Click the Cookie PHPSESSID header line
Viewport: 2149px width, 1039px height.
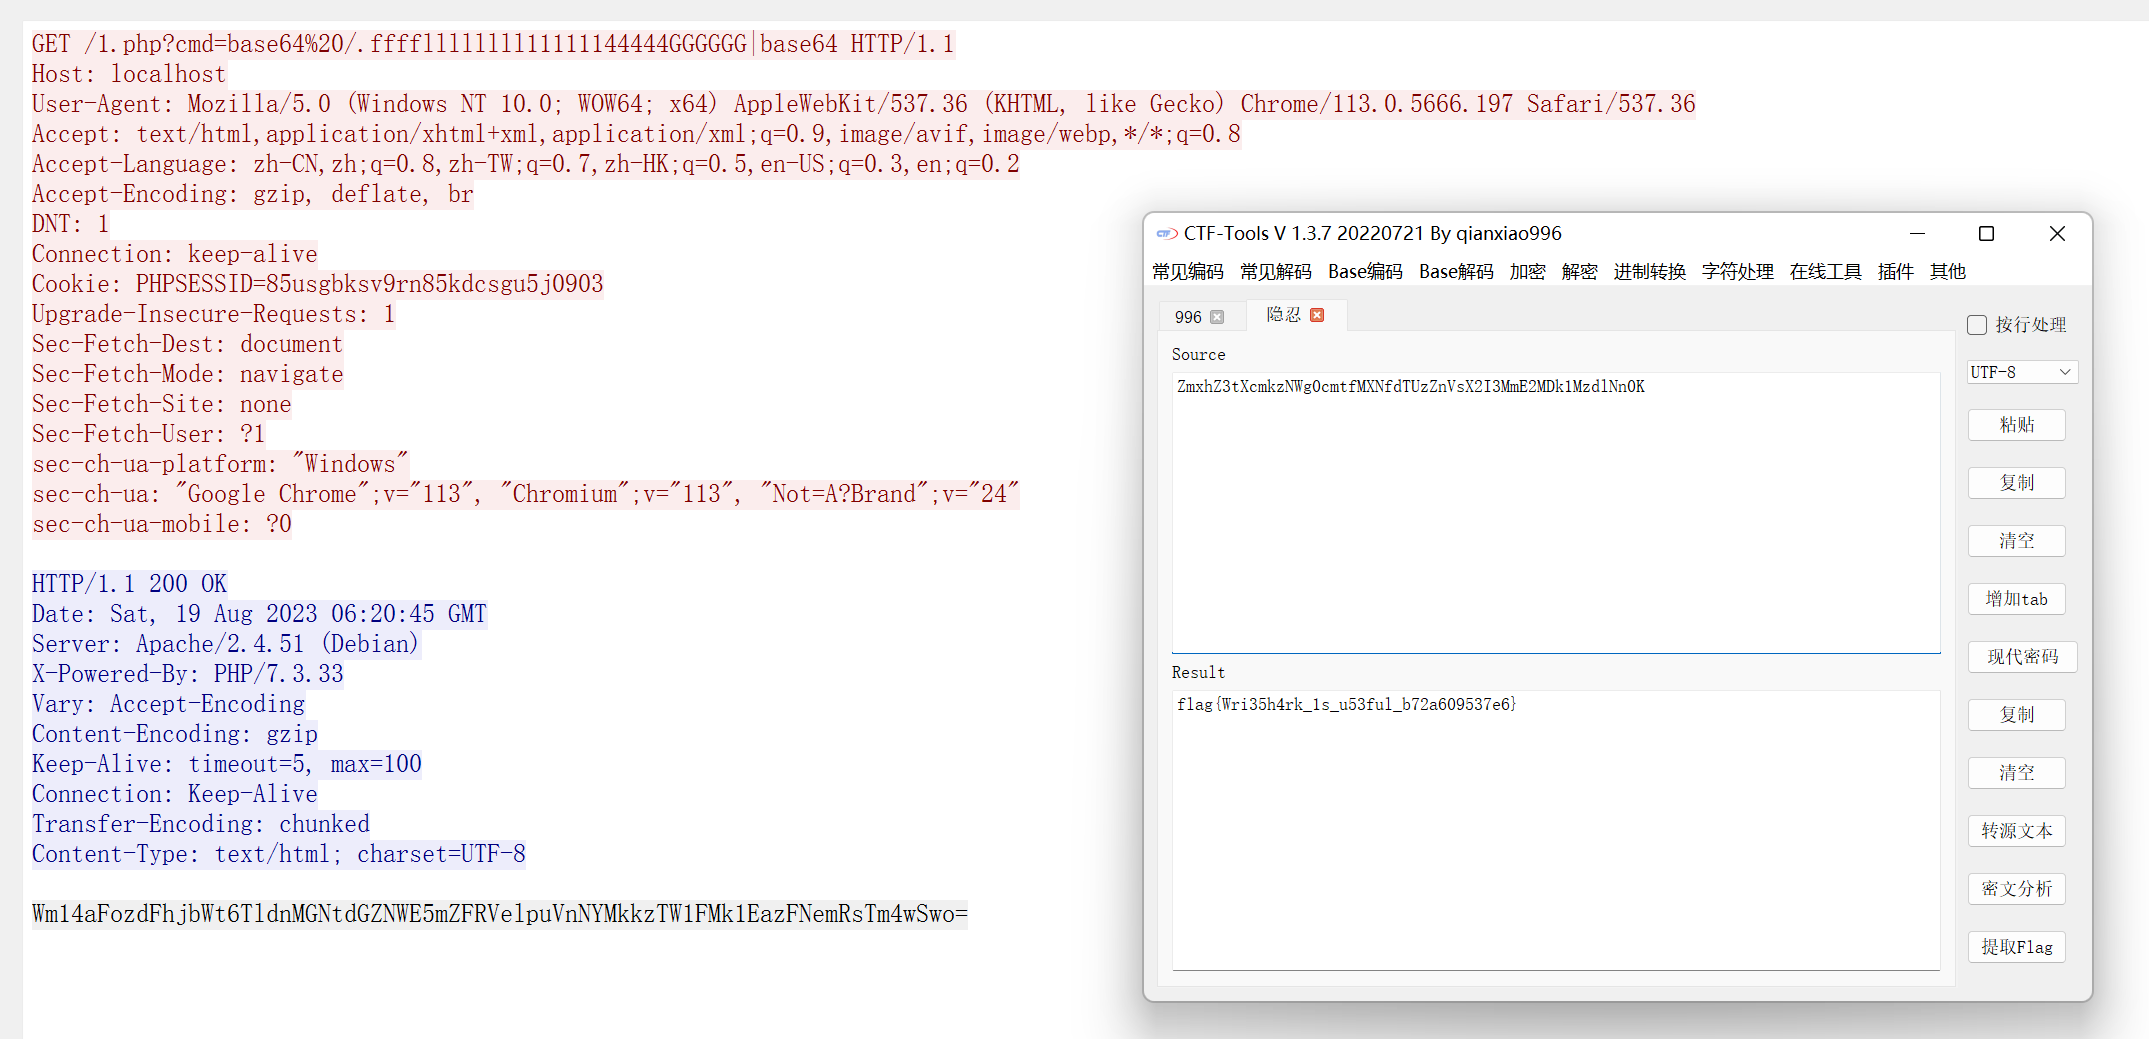point(318,284)
